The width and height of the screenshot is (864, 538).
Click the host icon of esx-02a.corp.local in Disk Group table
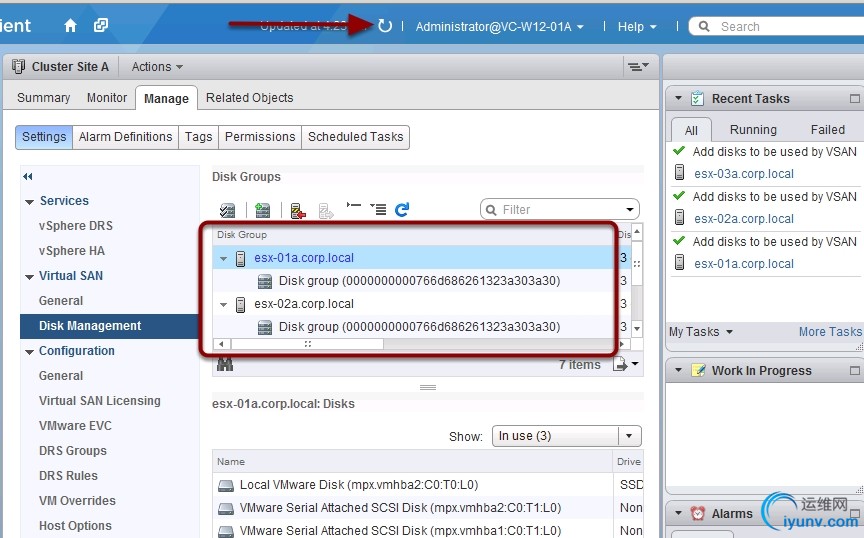tap(240, 304)
